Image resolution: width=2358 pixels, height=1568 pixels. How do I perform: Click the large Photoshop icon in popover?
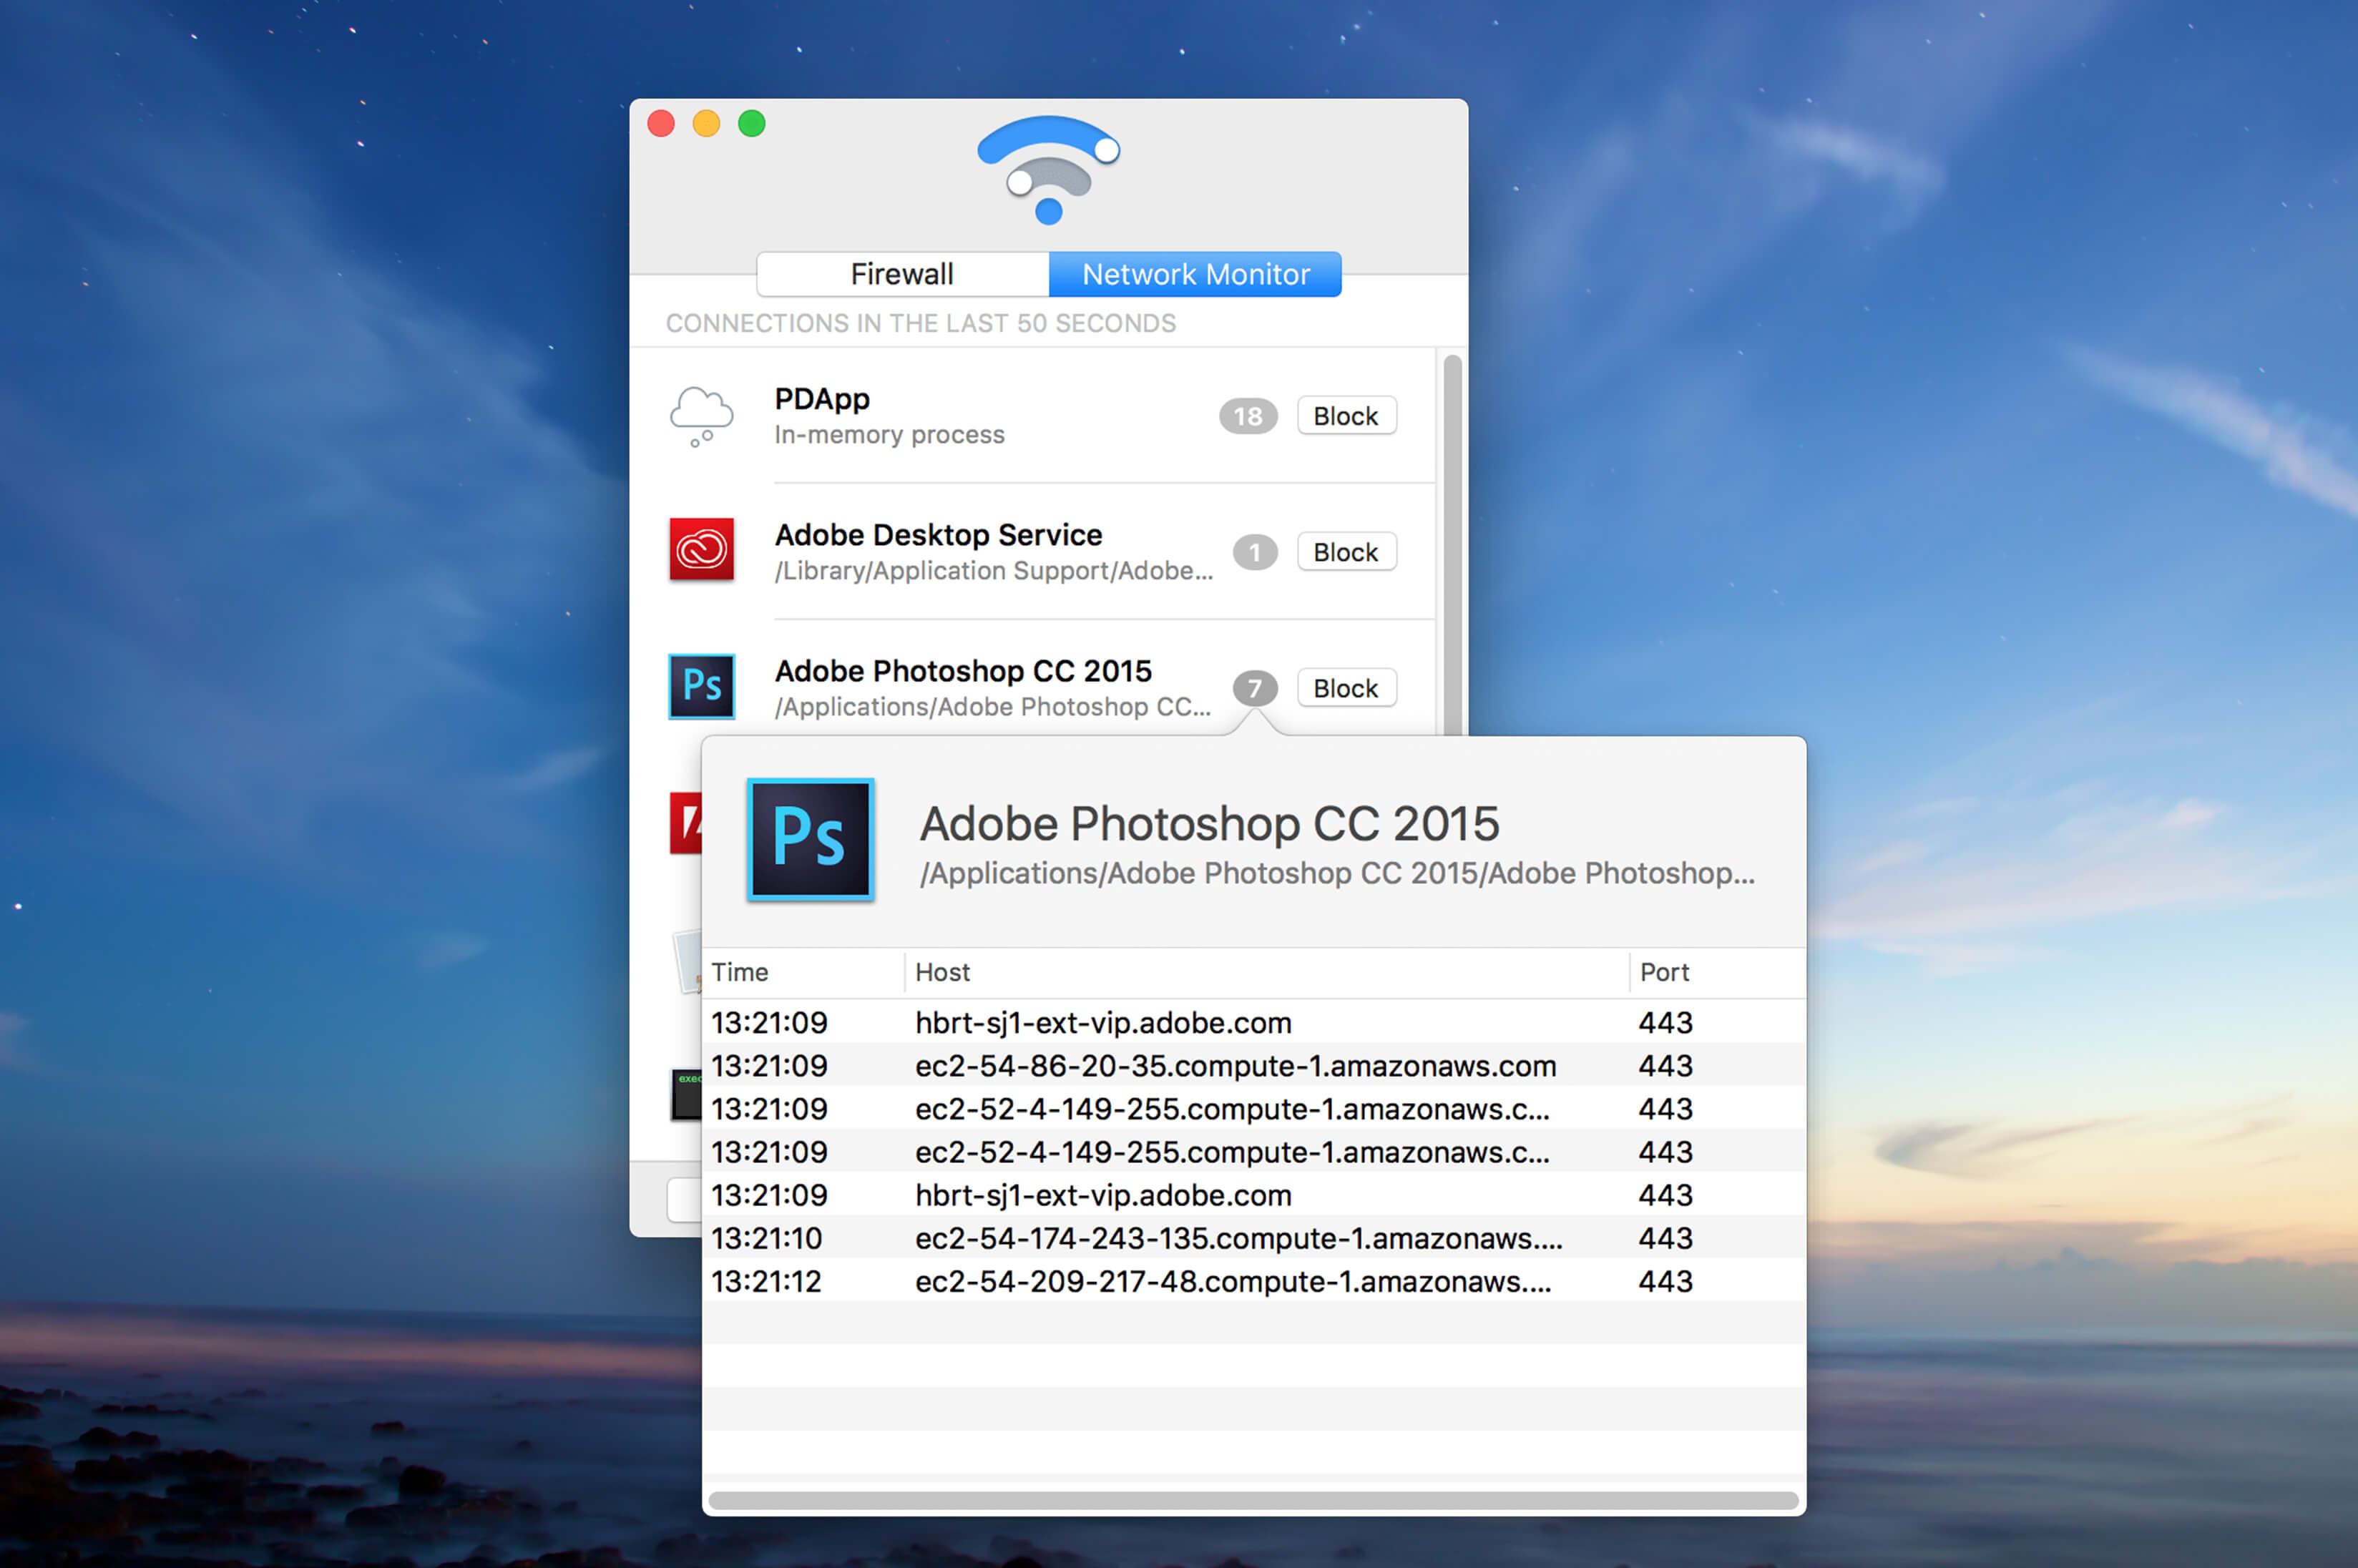810,839
